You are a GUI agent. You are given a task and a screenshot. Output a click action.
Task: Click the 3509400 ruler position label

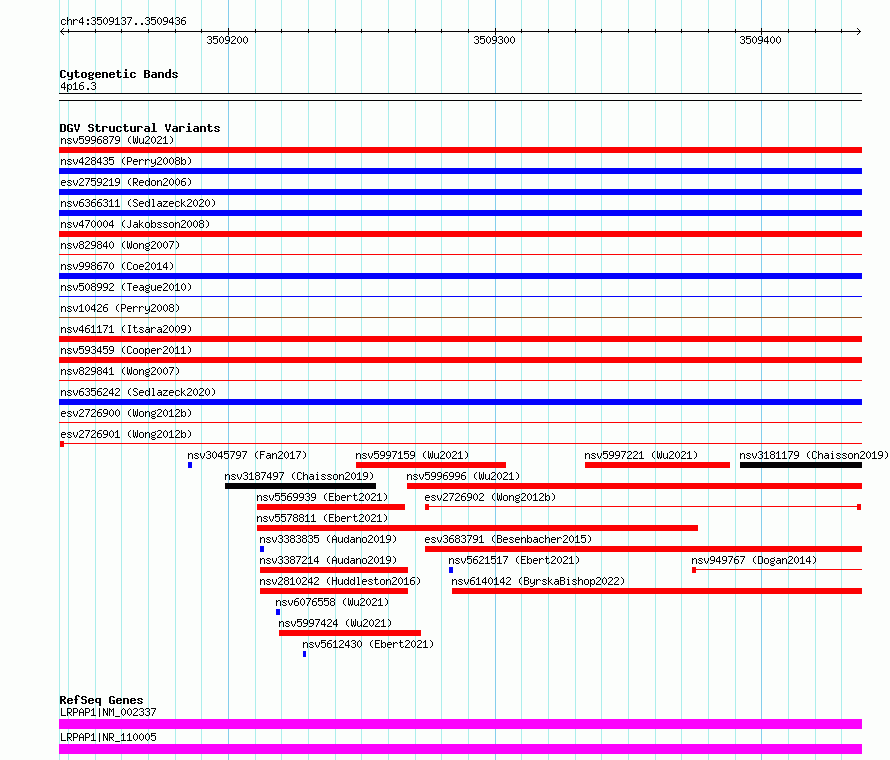(x=761, y=40)
